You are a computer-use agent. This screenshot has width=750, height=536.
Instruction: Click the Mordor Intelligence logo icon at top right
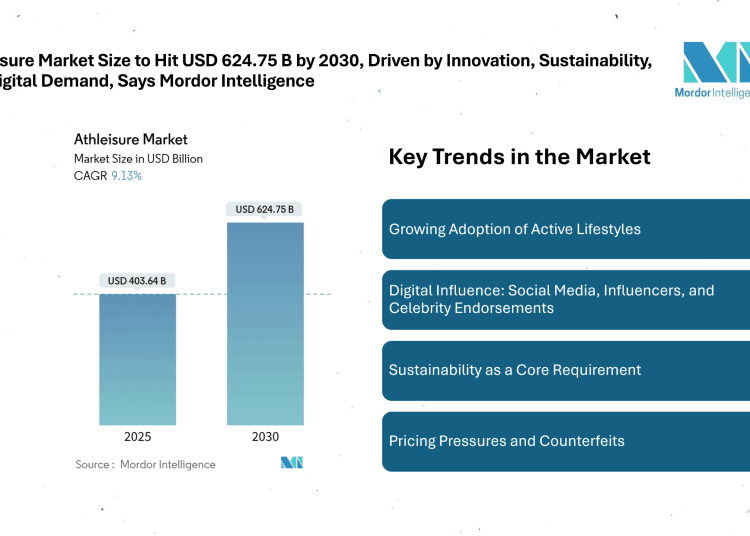(717, 62)
